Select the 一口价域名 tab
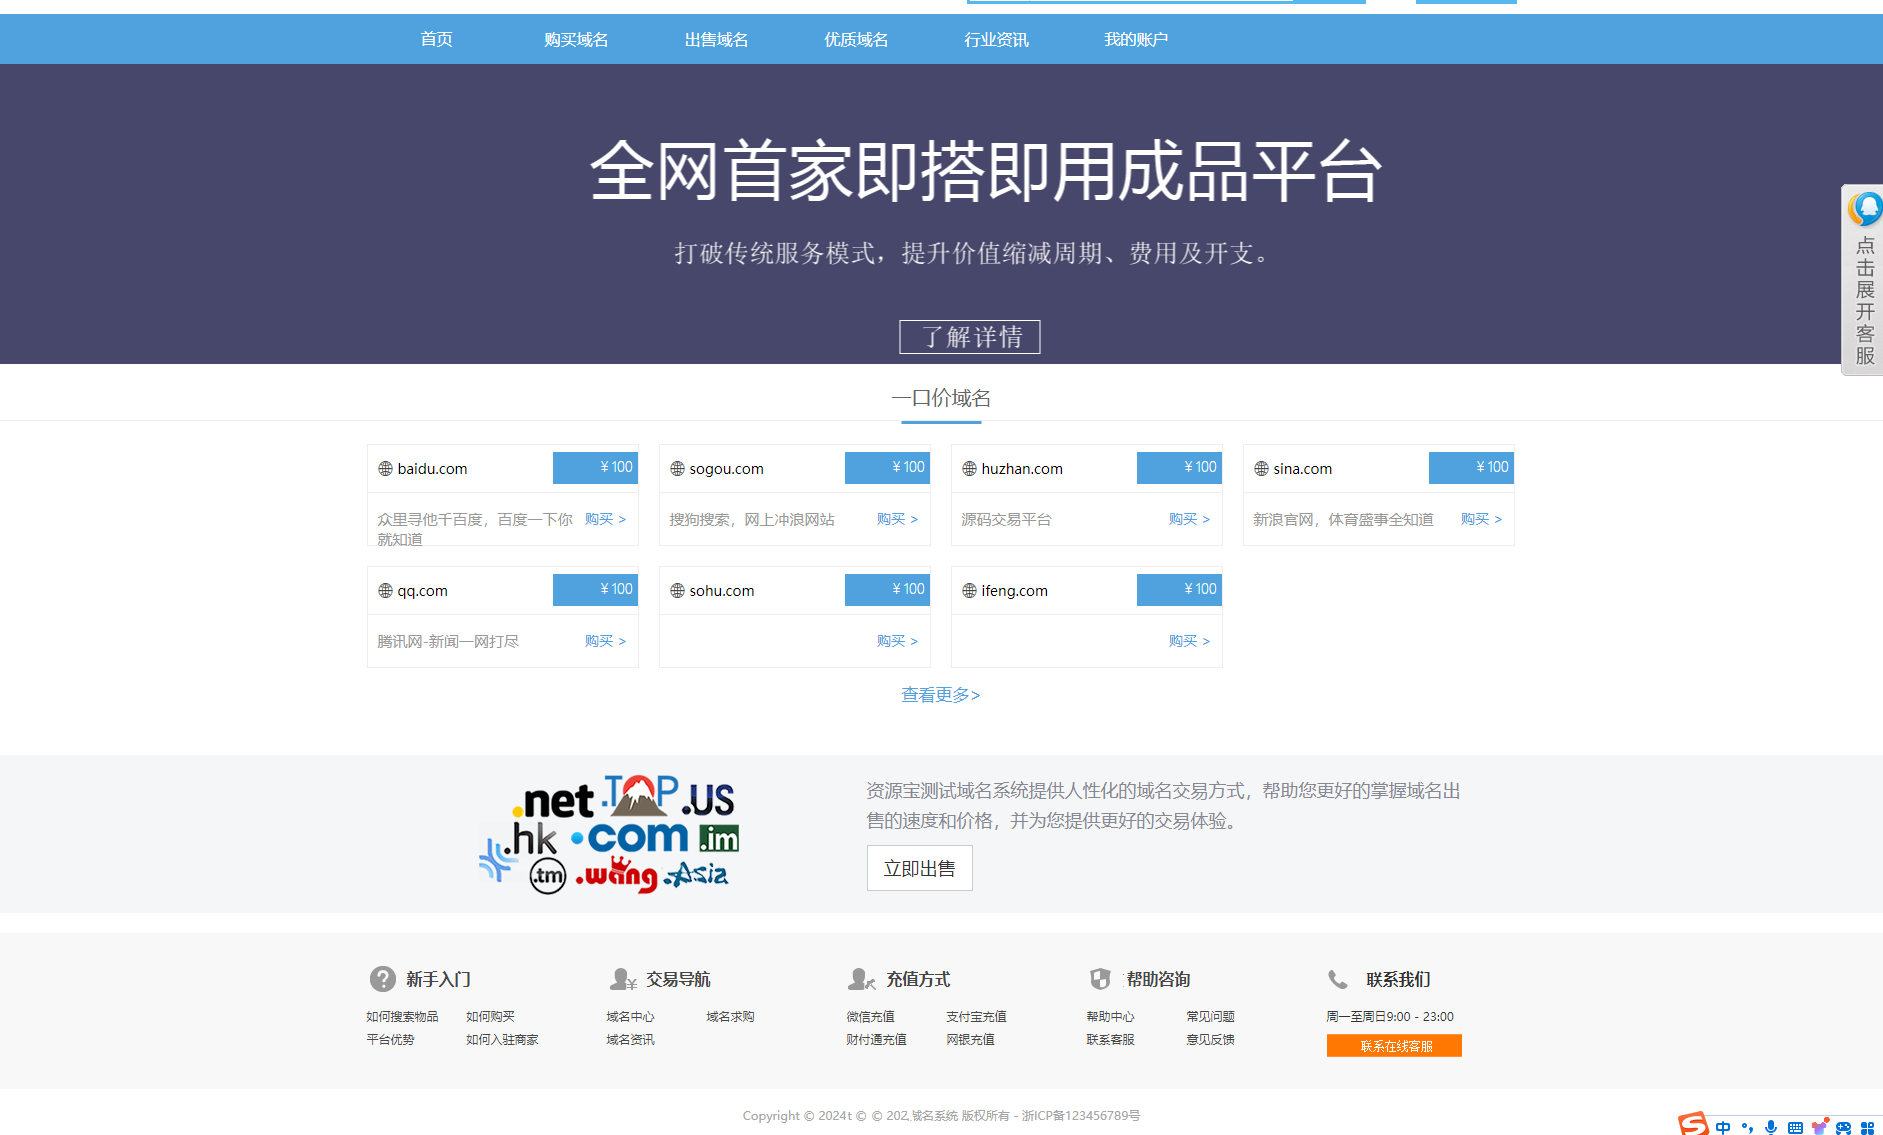 [x=941, y=397]
